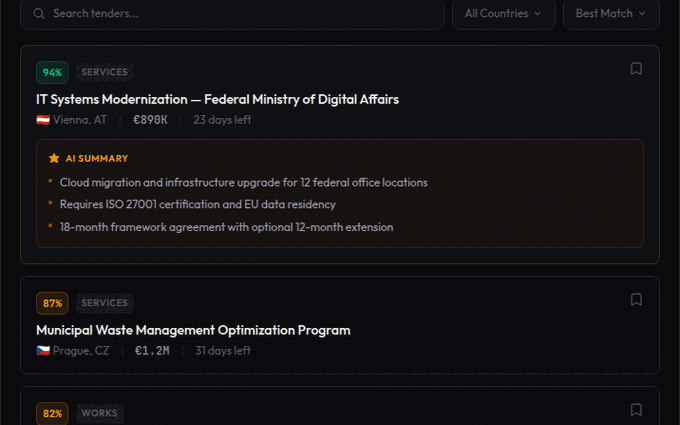This screenshot has width=680, height=425.
Task: Click the Czech flag icon near Prague
Action: tap(43, 351)
